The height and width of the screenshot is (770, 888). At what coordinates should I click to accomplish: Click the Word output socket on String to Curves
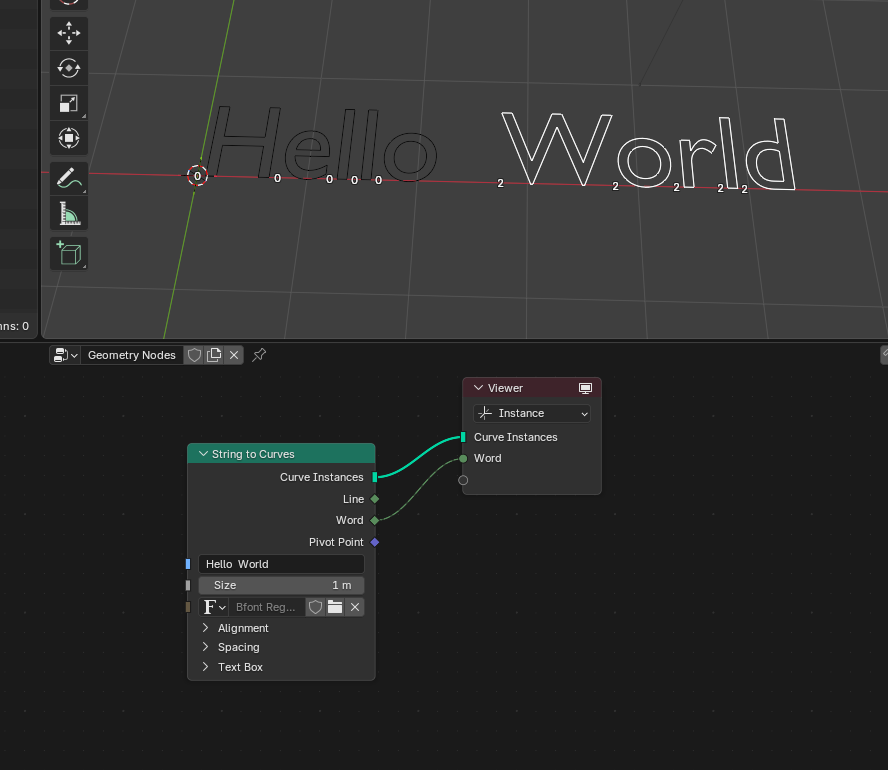[374, 520]
